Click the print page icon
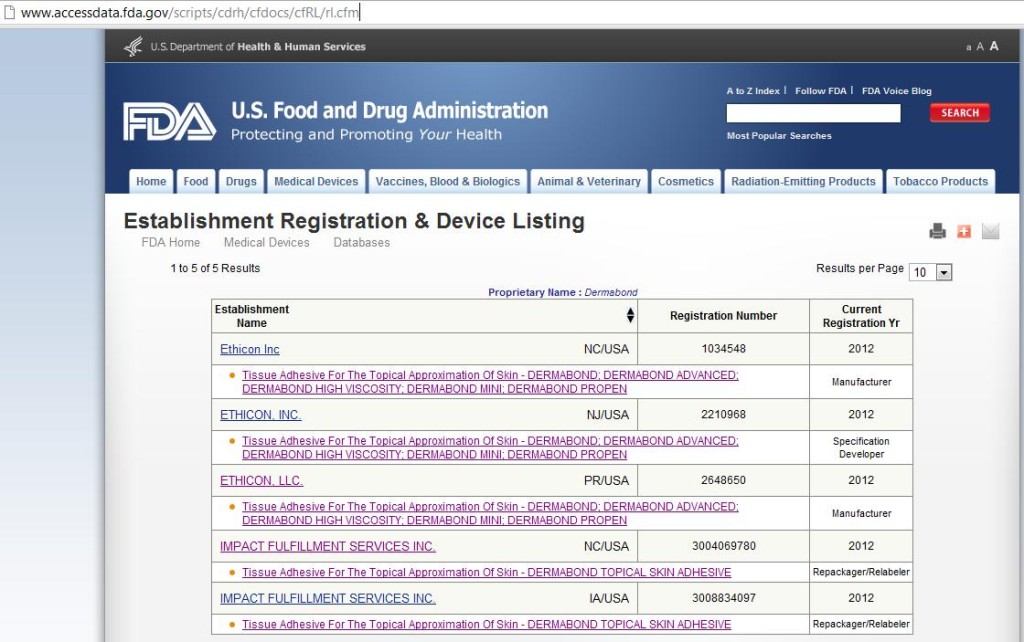The image size is (1024, 642). point(938,231)
